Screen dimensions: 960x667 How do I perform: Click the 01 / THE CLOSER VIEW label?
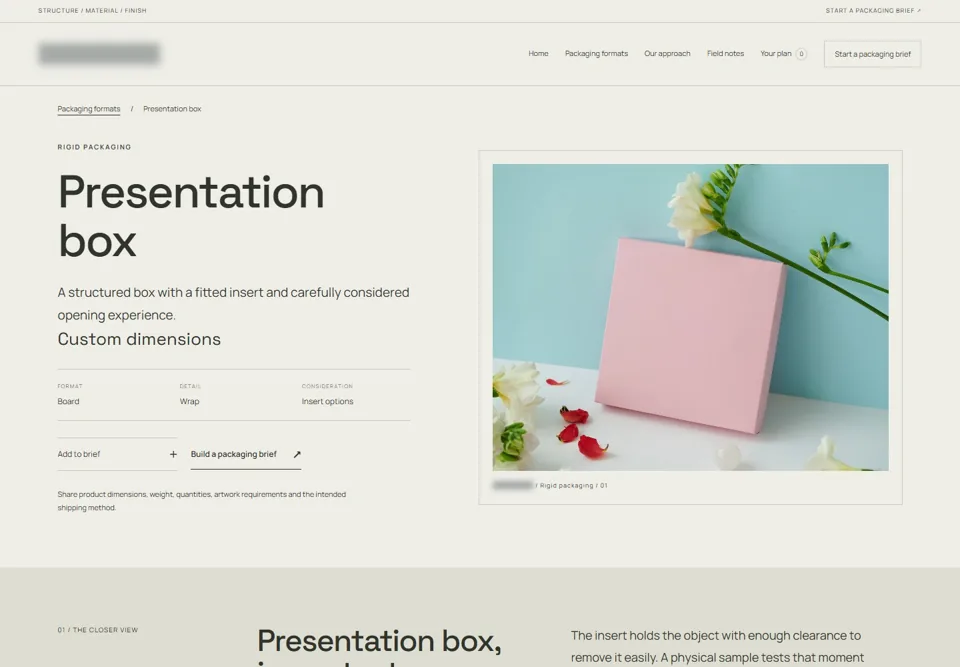coord(98,630)
